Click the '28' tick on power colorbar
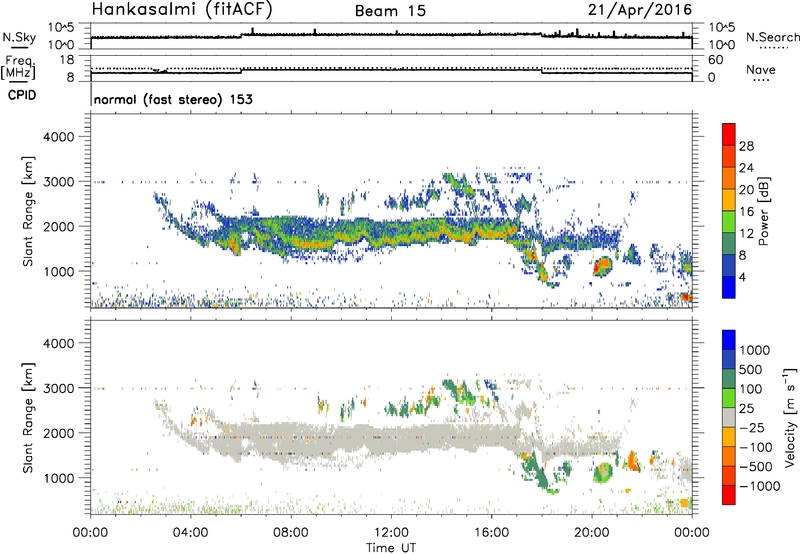The image size is (800, 554). coord(746,146)
